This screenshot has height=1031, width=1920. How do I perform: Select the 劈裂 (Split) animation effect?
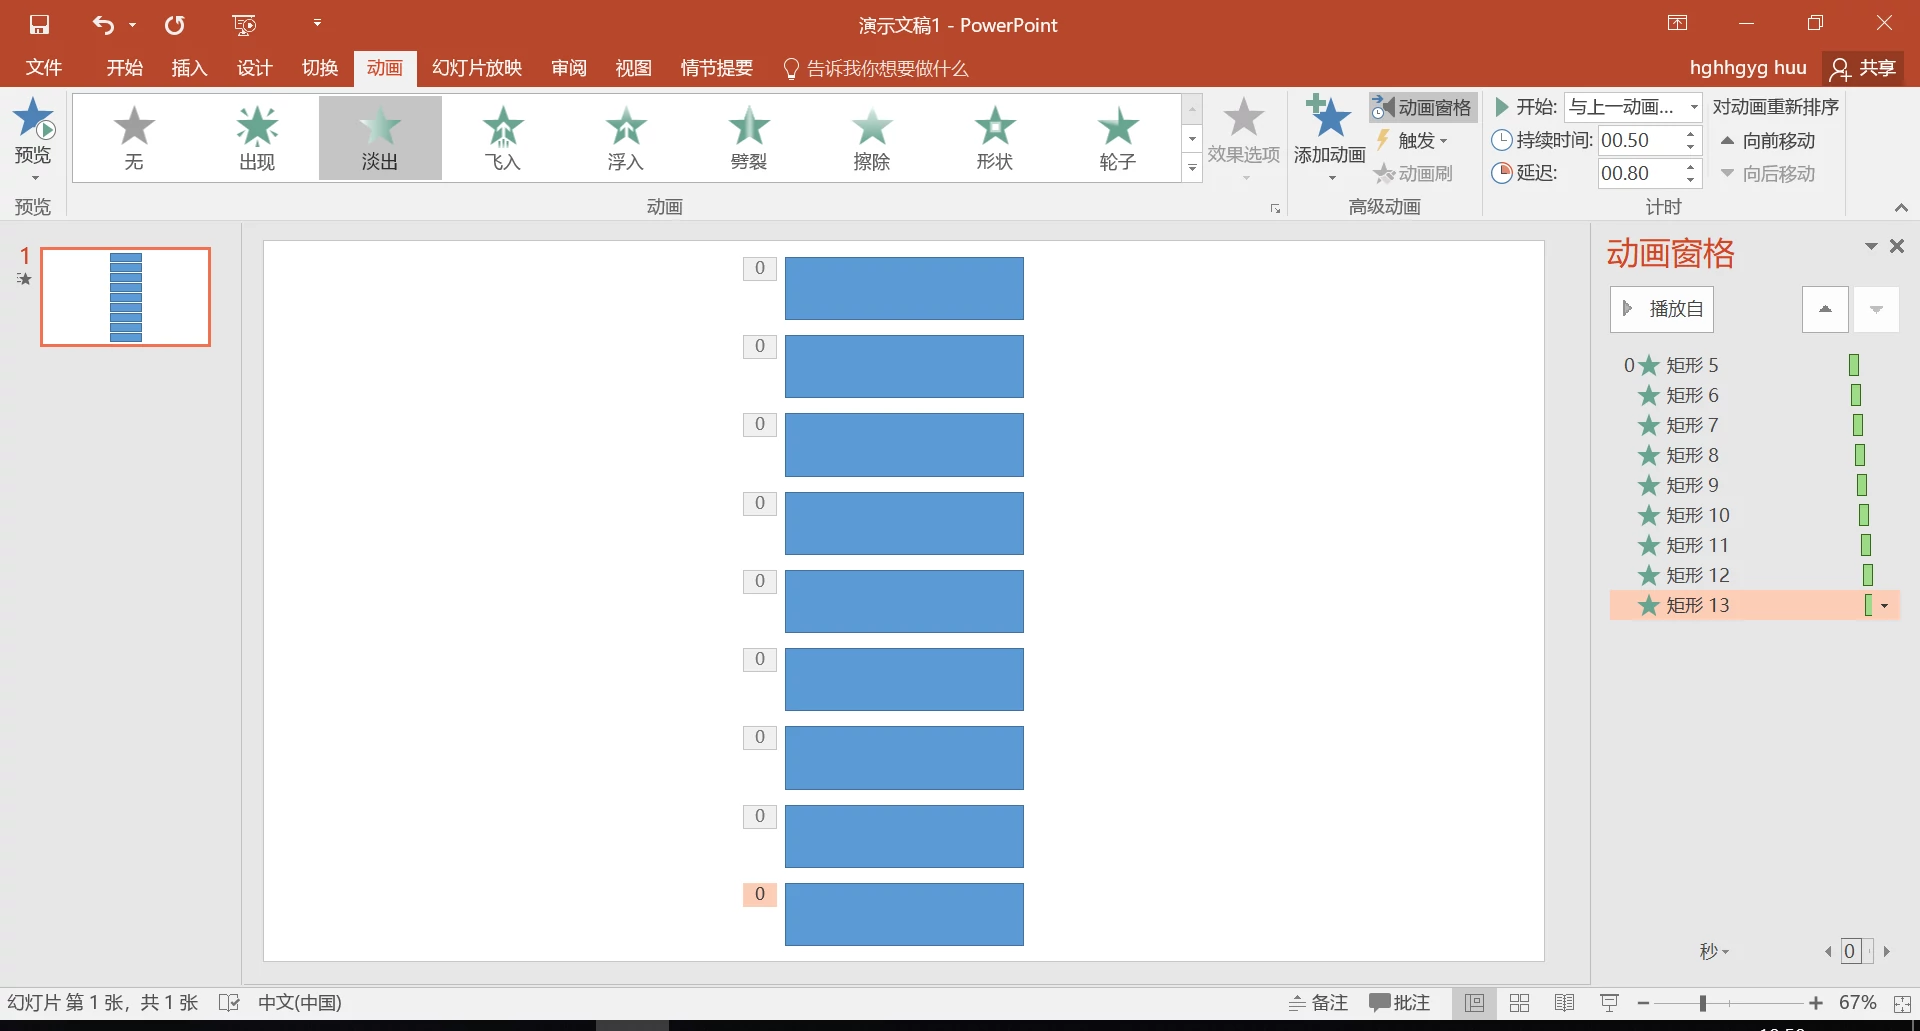point(748,138)
